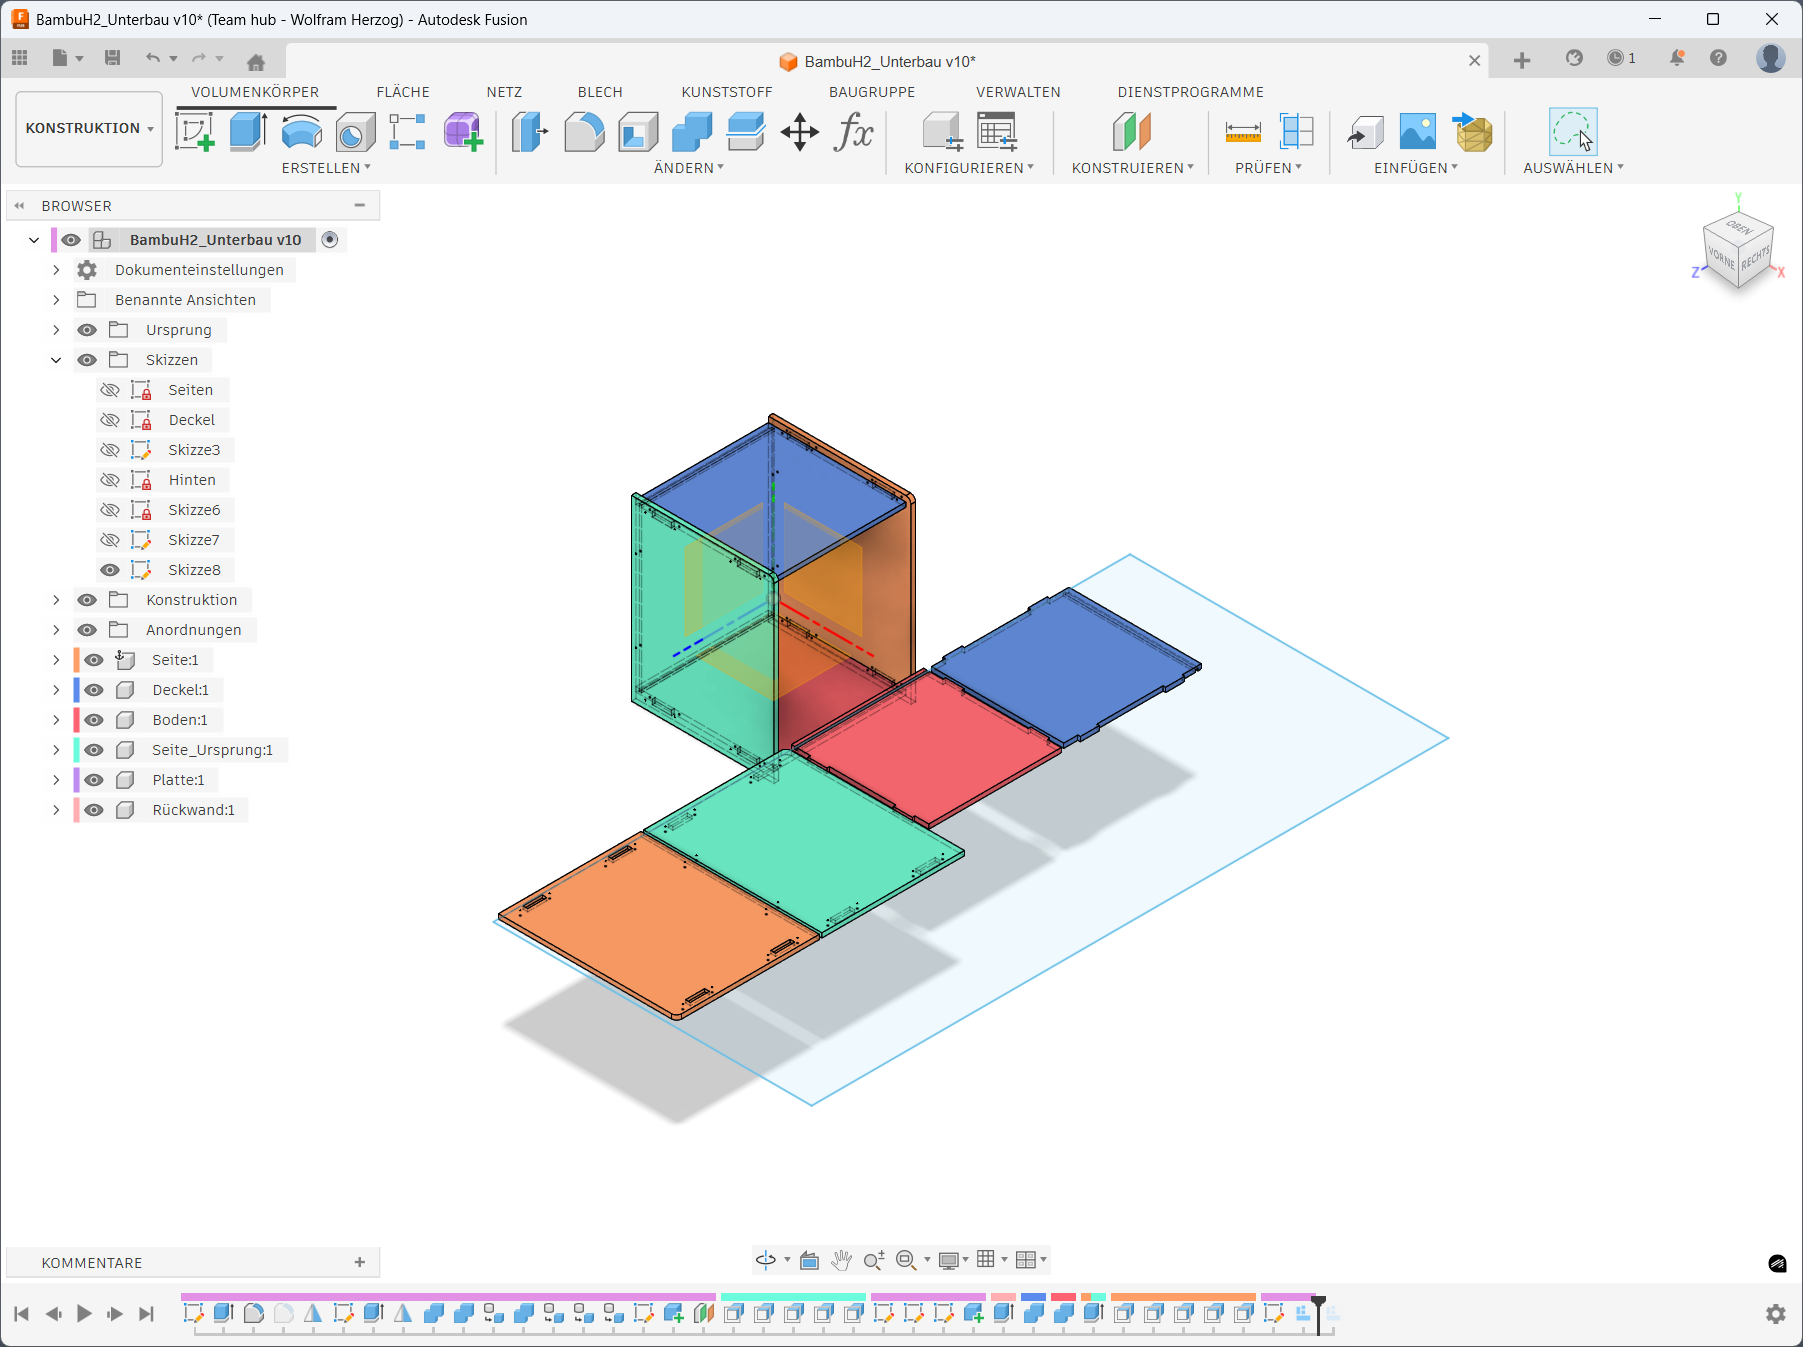Expand the Rückwand:1 component

pos(56,810)
